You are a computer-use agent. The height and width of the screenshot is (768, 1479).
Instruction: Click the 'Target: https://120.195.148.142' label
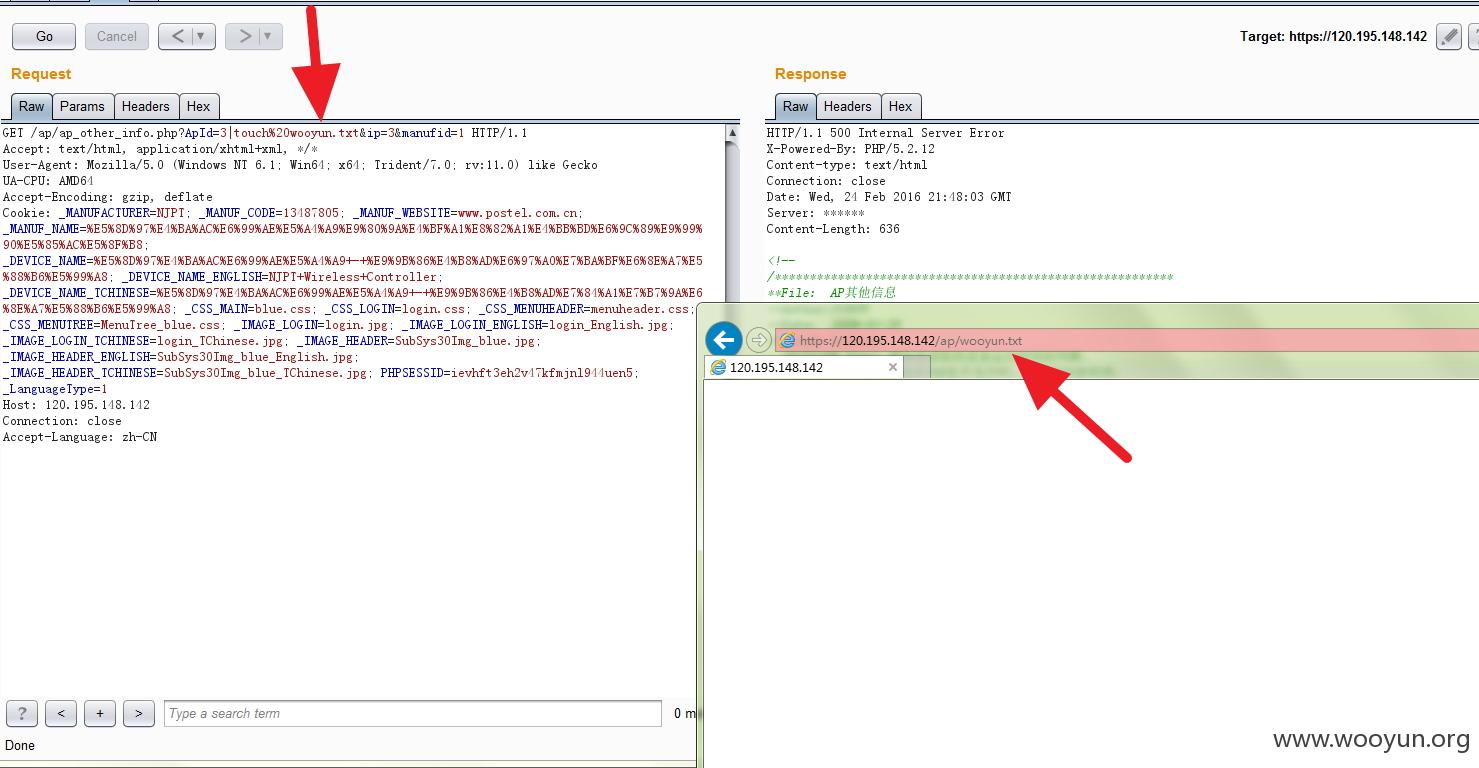coord(1333,36)
